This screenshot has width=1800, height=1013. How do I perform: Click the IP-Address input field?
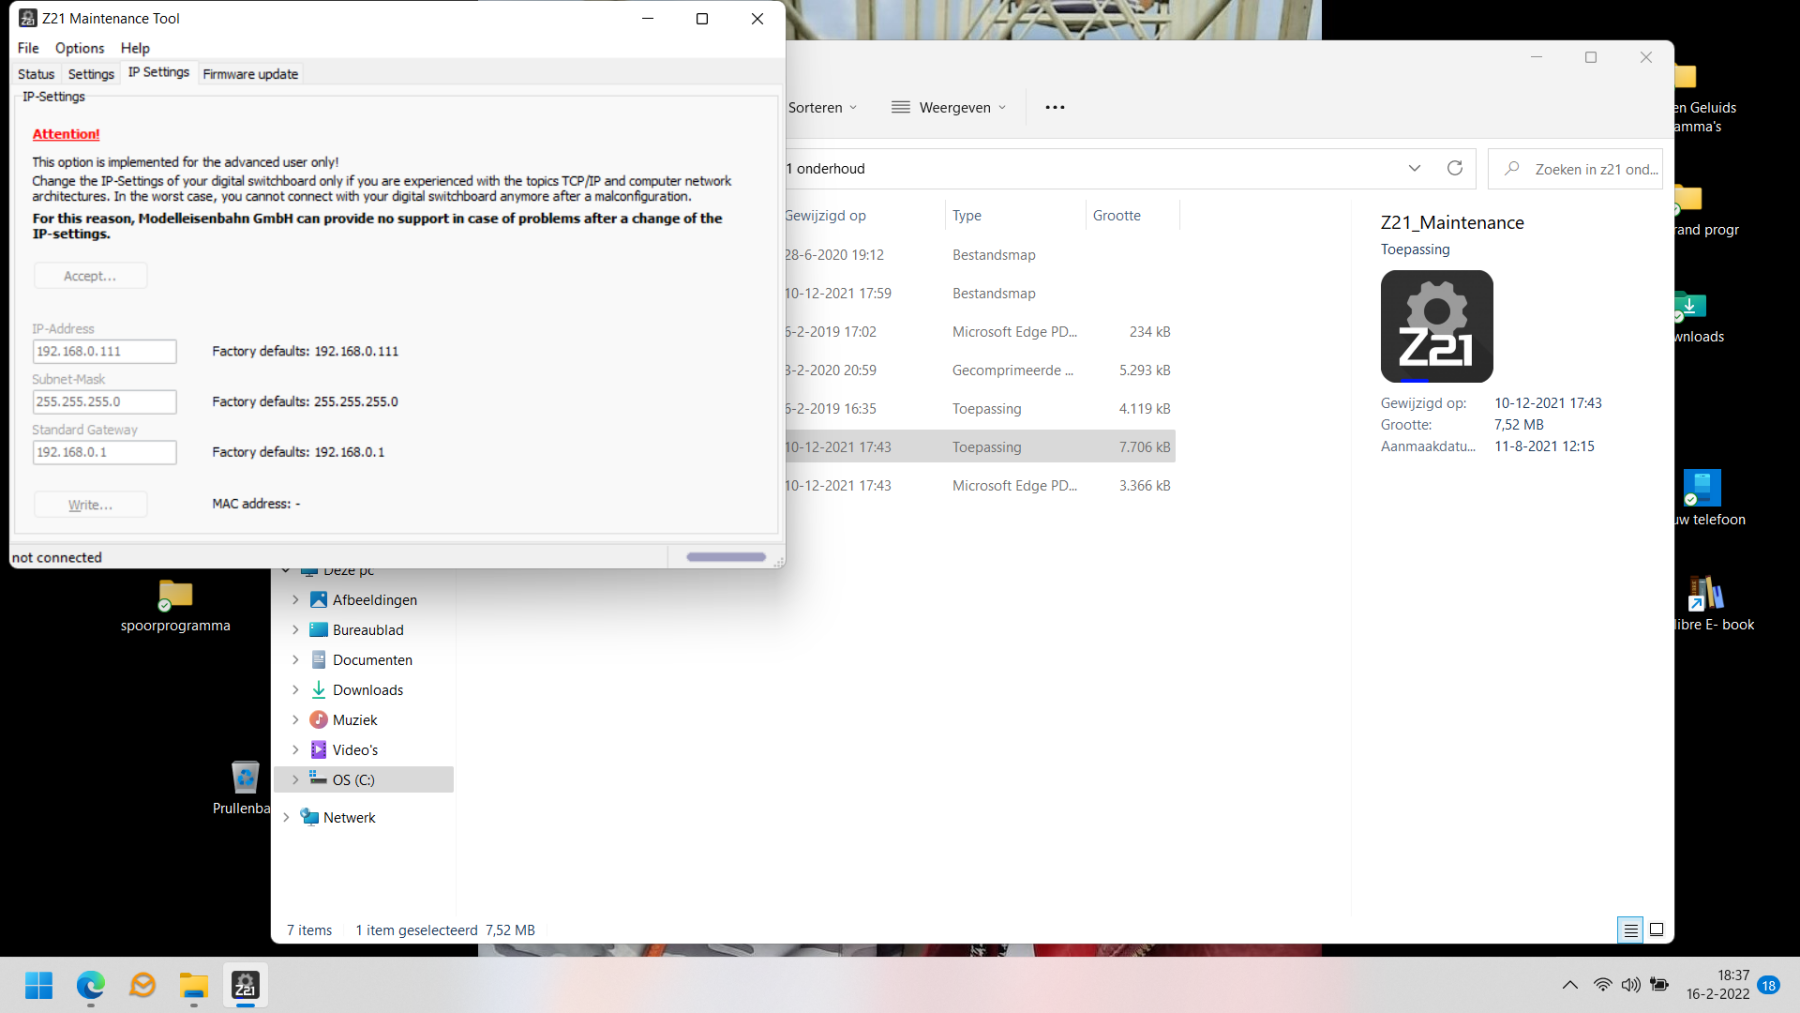[x=104, y=351]
